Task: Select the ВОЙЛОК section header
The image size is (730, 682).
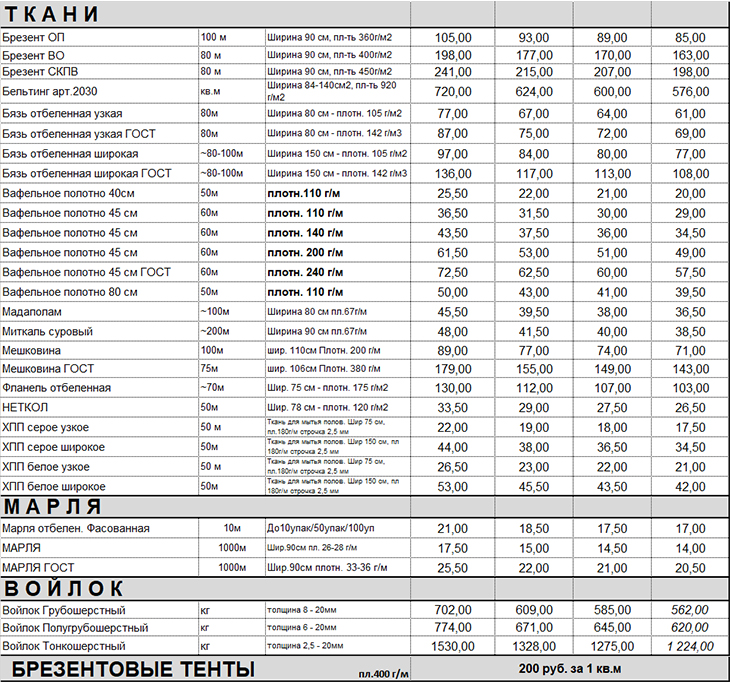Action: click(x=64, y=588)
